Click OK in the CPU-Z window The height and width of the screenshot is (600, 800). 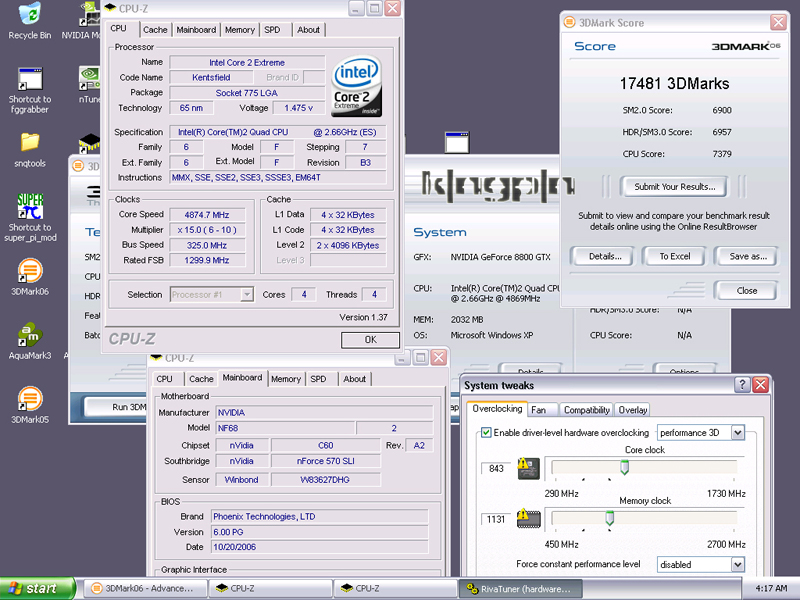370,340
